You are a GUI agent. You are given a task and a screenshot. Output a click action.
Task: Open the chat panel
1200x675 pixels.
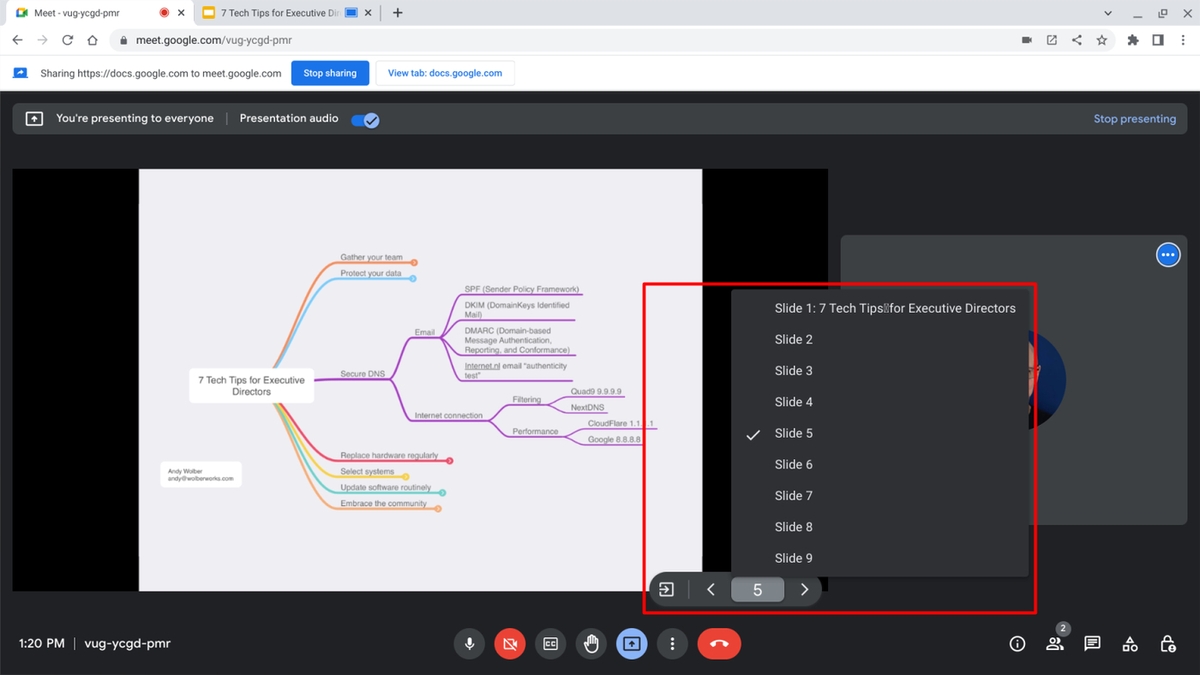tap(1092, 643)
